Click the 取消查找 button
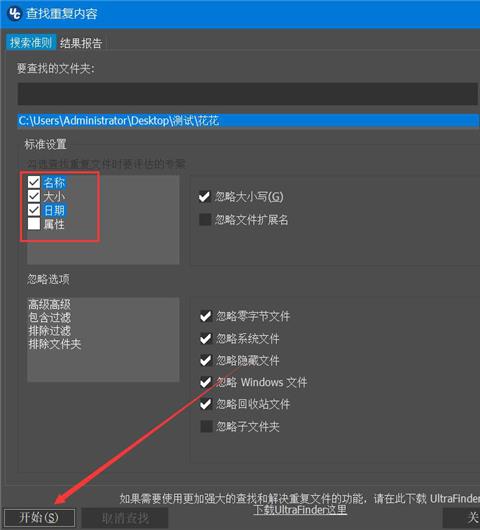 pos(125,518)
